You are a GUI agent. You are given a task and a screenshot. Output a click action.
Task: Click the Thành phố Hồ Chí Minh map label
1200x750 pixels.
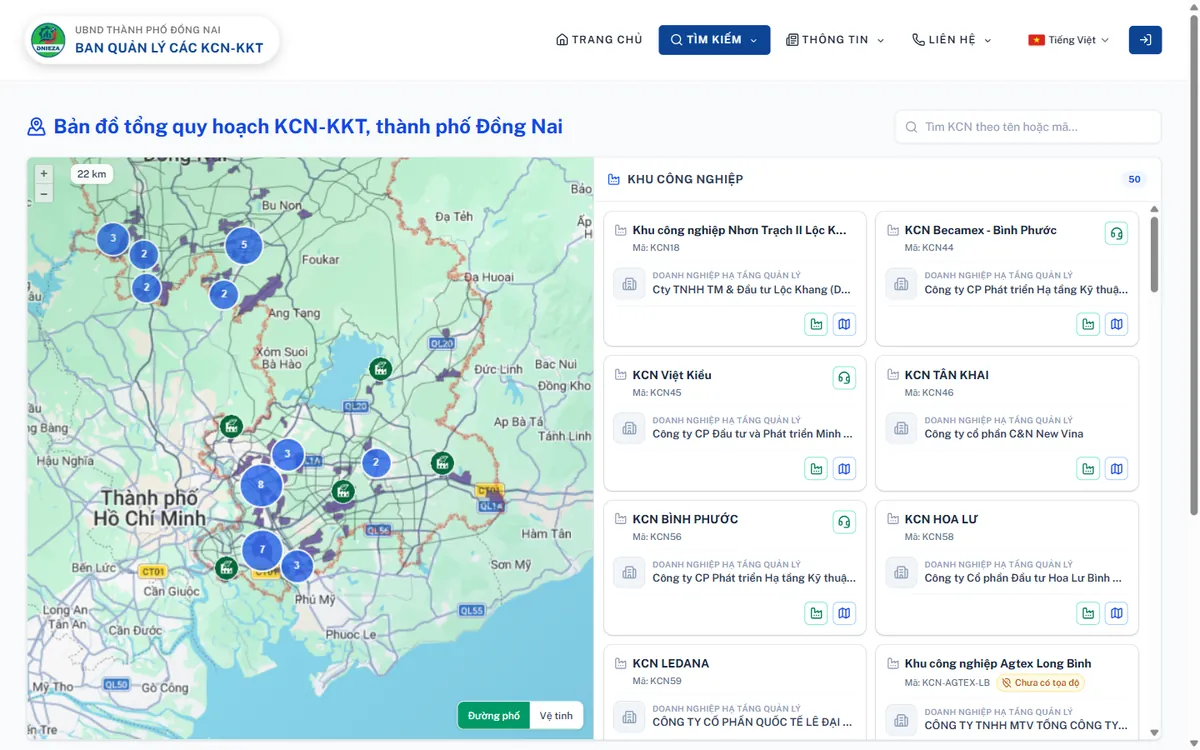(149, 508)
